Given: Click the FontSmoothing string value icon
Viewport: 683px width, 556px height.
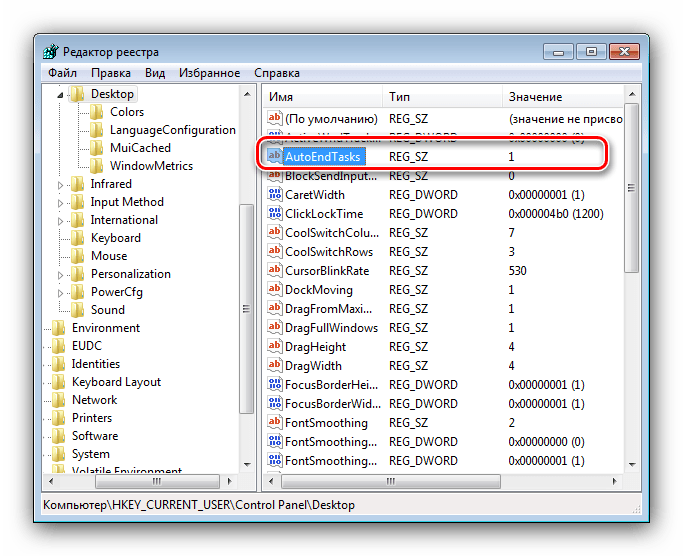Looking at the screenshot, I should 274,422.
